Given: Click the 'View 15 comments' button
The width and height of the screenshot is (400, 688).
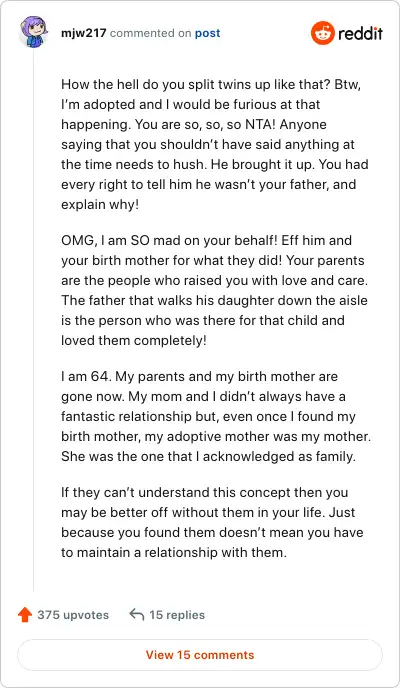Looking at the screenshot, I should point(200,655).
